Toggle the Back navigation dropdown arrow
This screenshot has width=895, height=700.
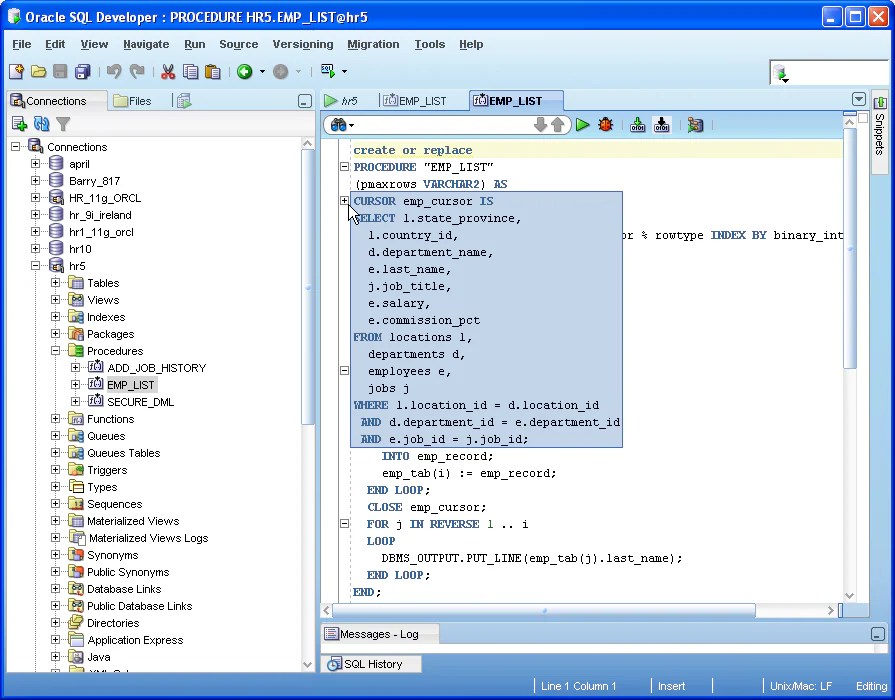[263, 71]
